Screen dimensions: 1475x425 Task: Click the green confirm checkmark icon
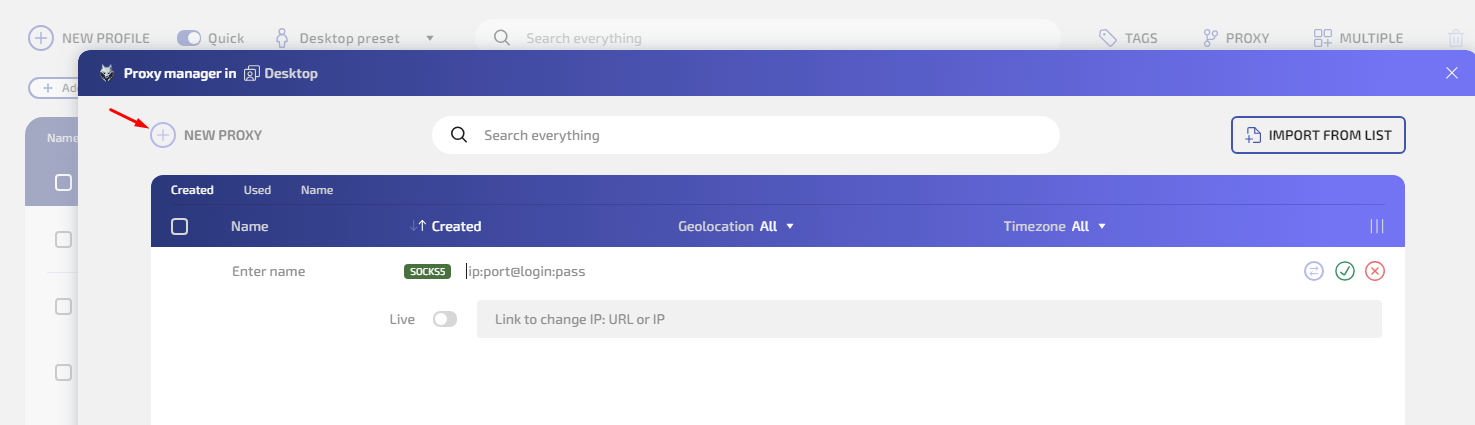click(1345, 271)
